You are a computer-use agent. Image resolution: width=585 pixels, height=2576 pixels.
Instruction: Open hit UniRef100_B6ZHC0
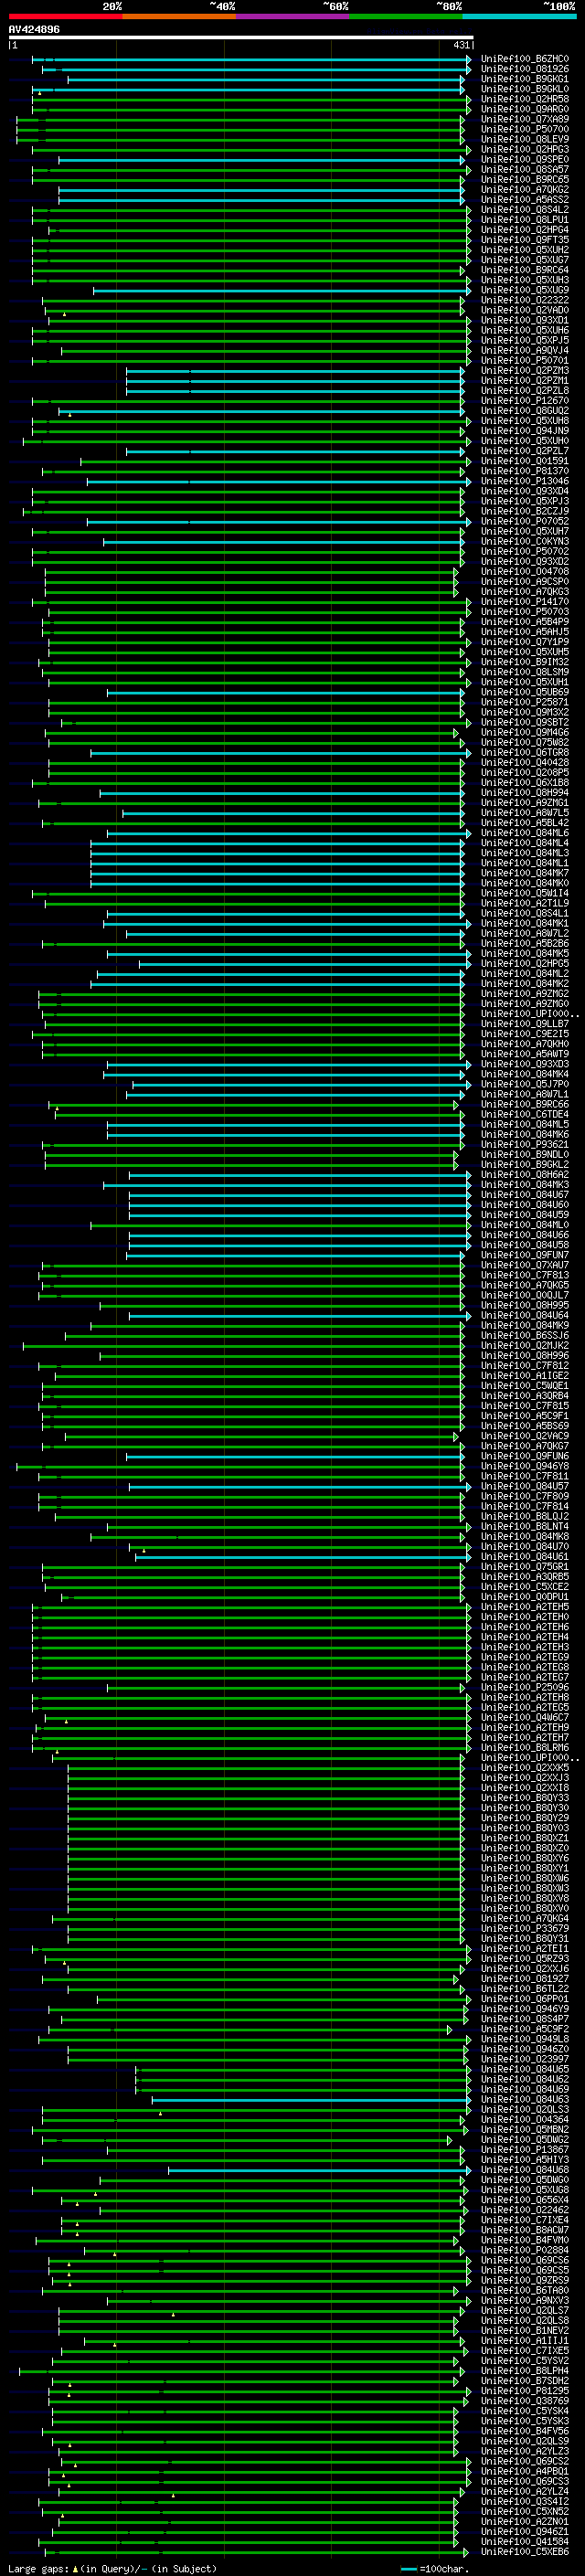[525, 59]
